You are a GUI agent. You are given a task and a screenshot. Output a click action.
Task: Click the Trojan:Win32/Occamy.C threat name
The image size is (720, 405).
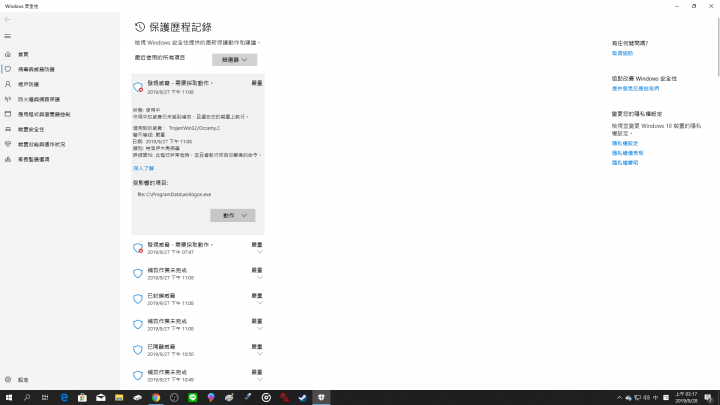pyautogui.click(x=195, y=128)
